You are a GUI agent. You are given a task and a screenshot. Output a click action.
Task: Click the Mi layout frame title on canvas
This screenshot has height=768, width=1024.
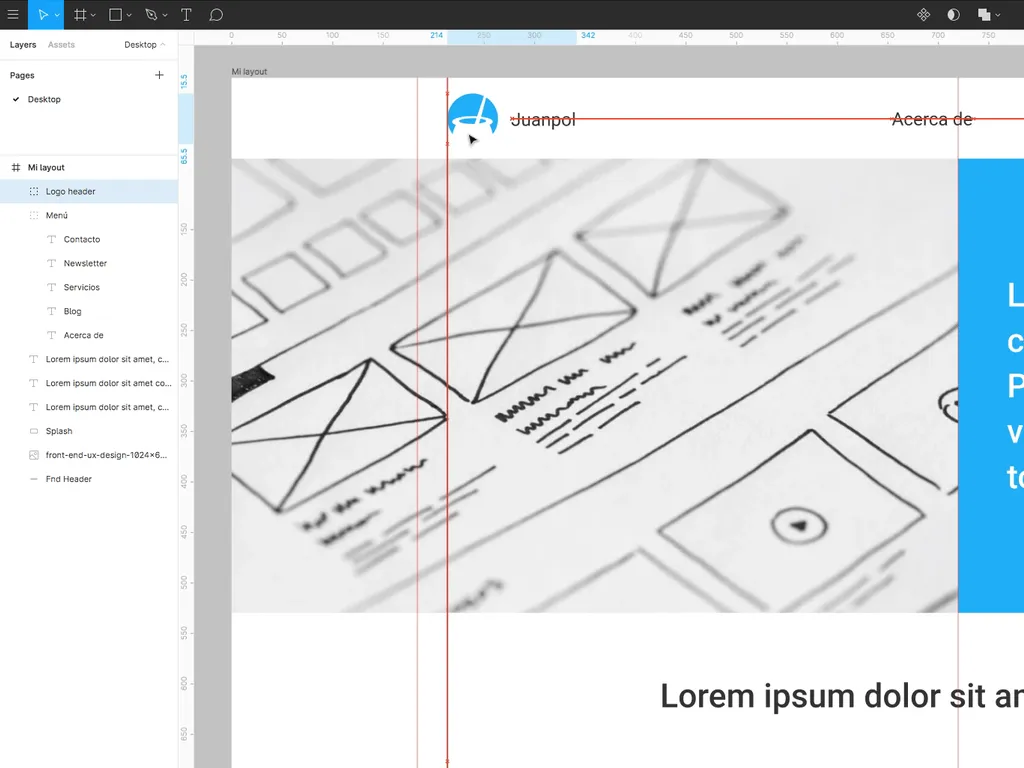249,71
